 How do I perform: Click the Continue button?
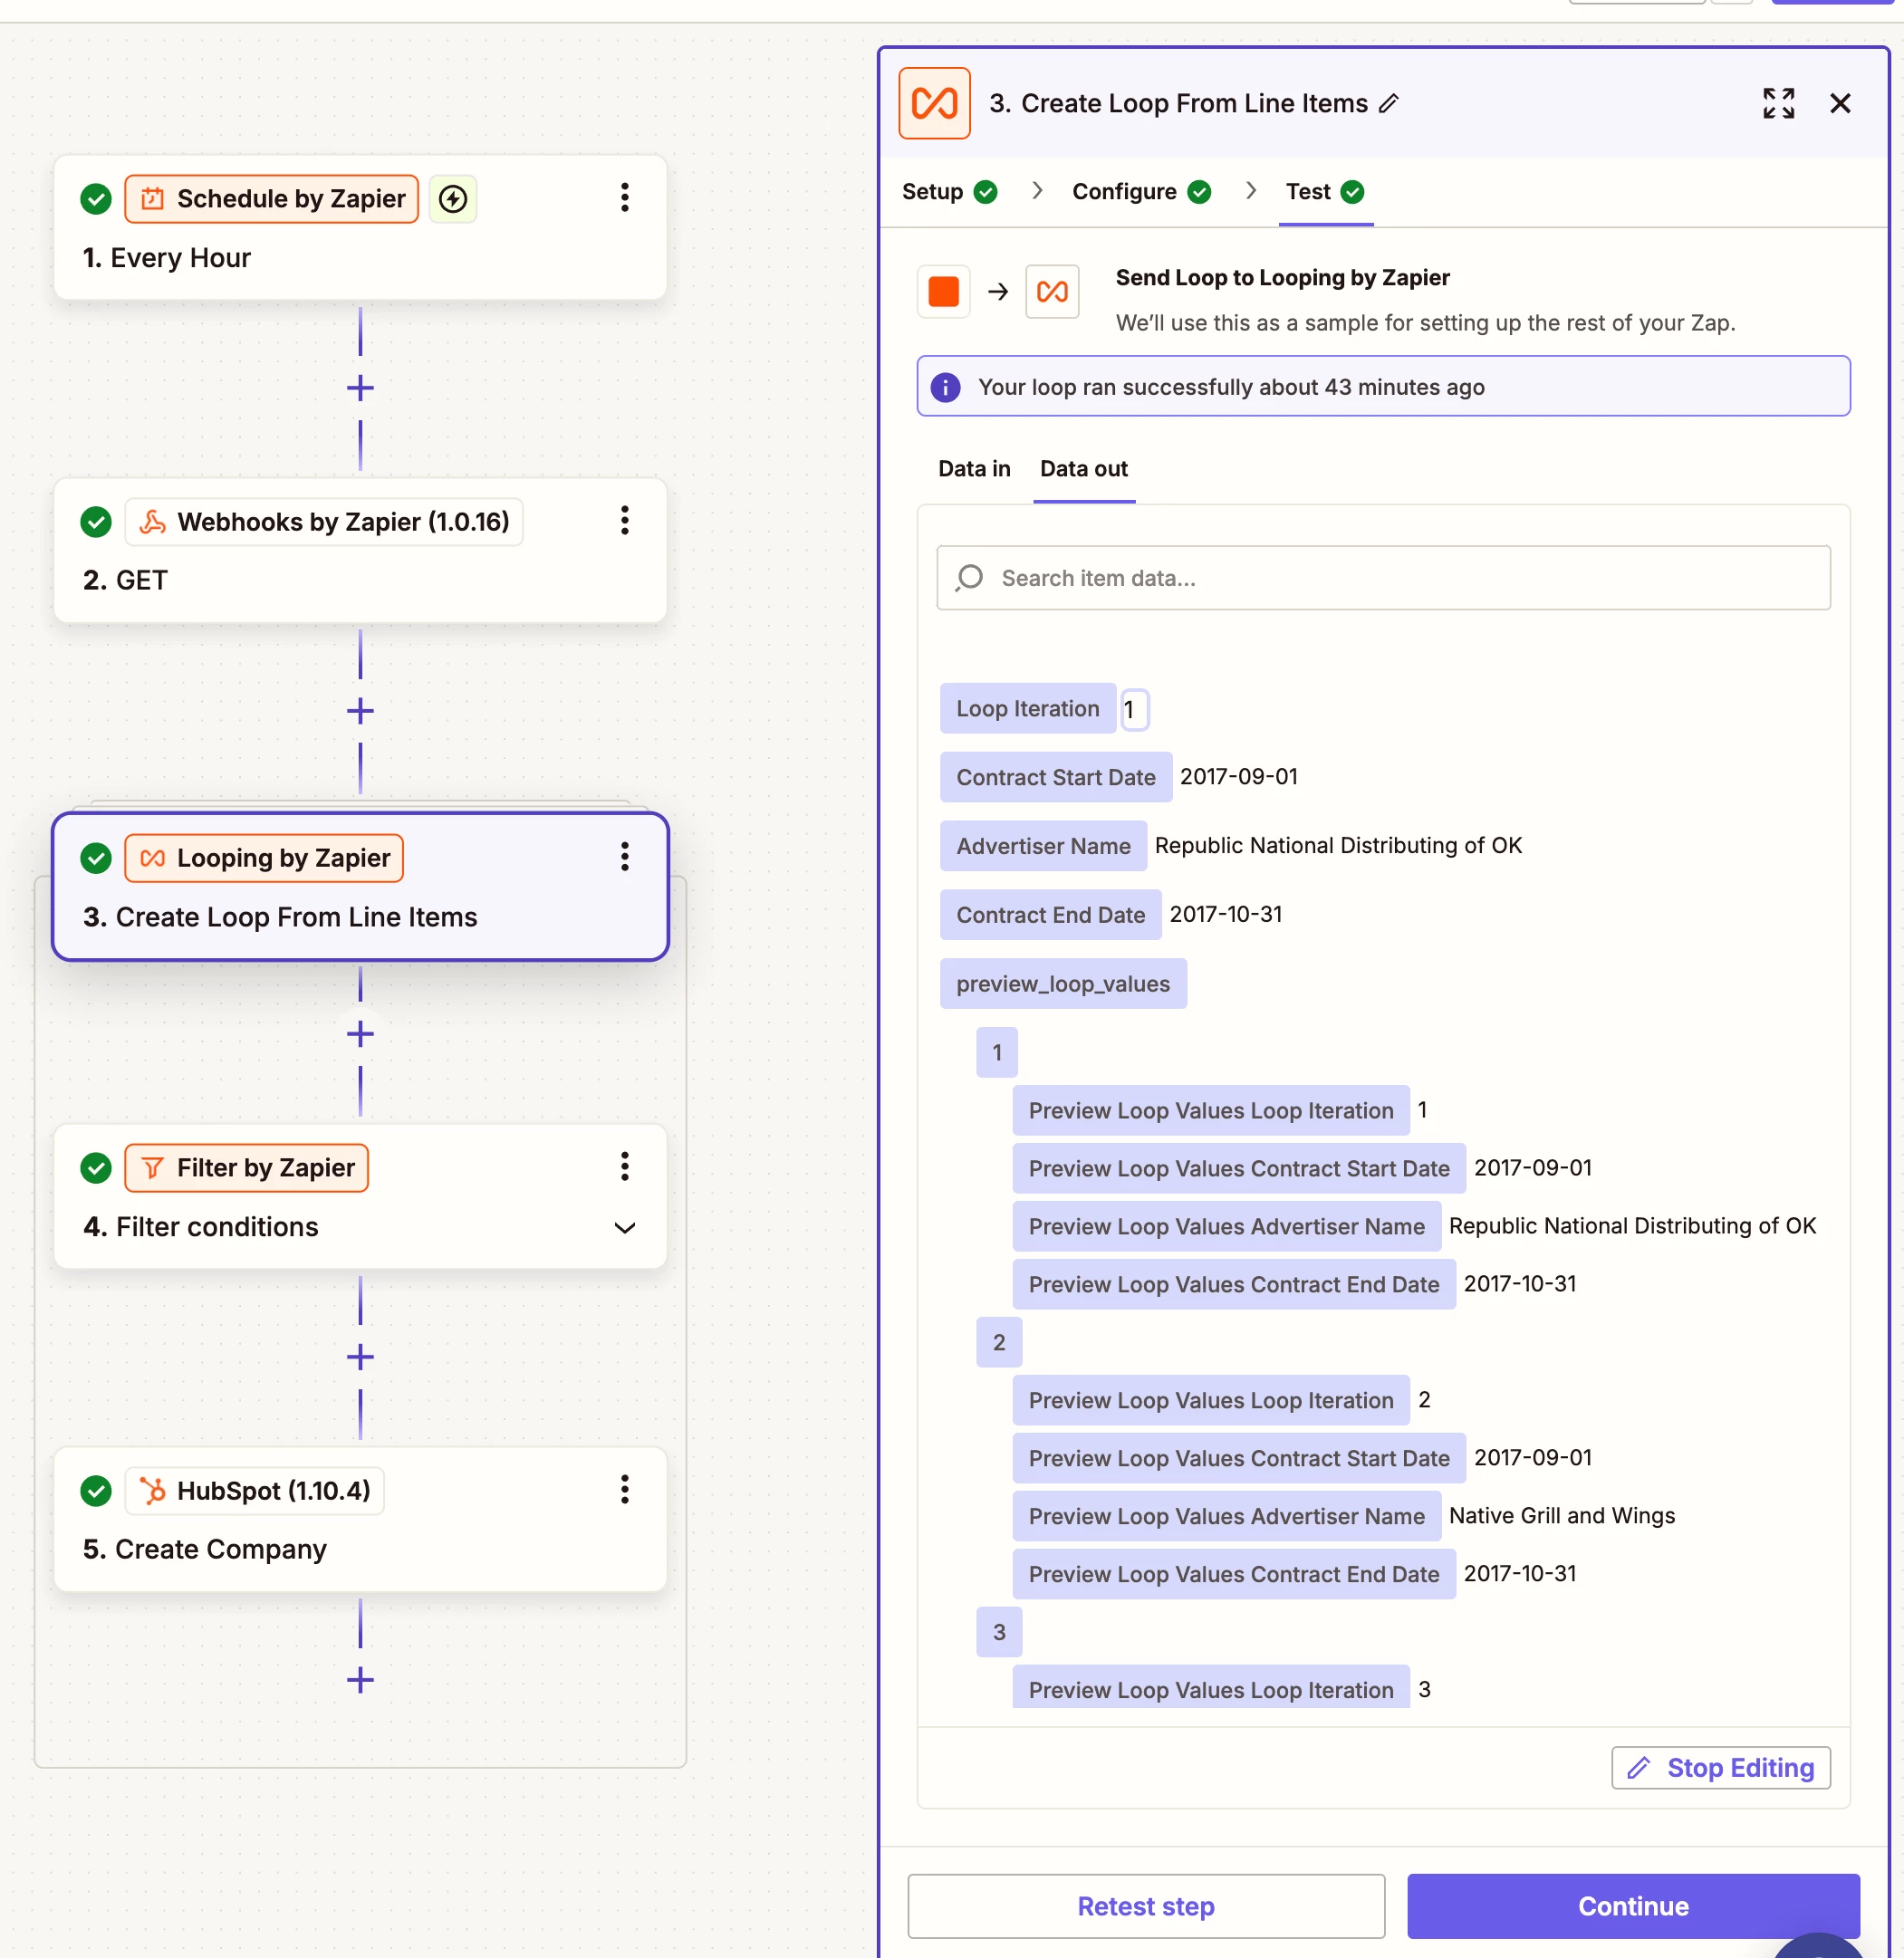(1633, 1906)
